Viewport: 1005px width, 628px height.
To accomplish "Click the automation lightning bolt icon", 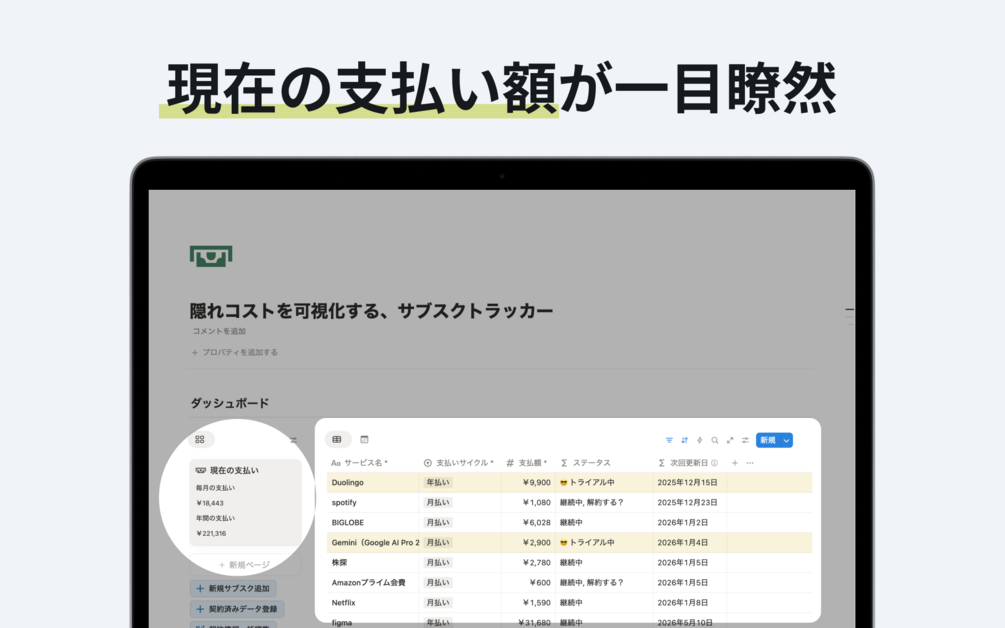I will coord(700,440).
